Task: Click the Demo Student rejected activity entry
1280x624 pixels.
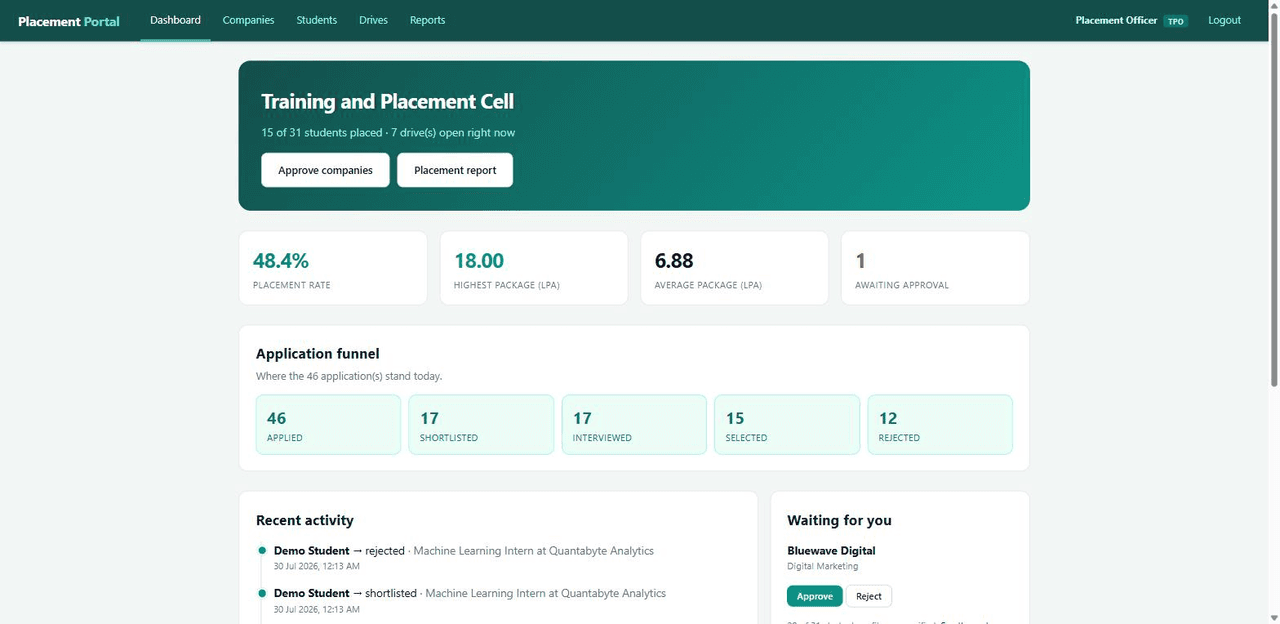Action: click(464, 558)
